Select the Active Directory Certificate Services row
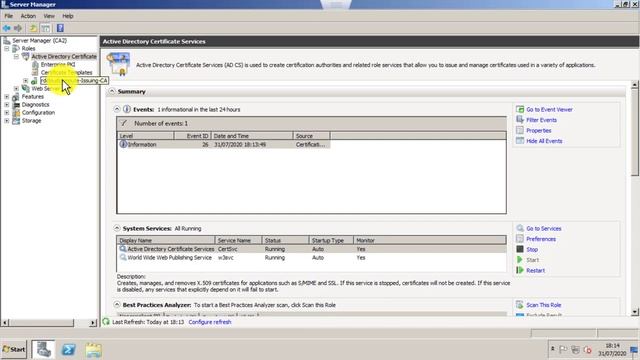The height and width of the screenshot is (360, 640). point(311,249)
